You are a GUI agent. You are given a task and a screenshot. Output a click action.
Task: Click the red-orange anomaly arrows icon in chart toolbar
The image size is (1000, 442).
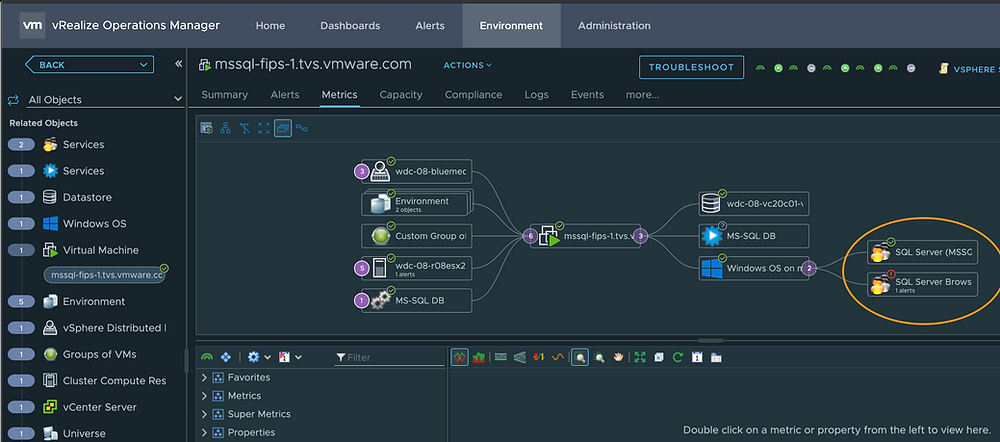tap(539, 357)
